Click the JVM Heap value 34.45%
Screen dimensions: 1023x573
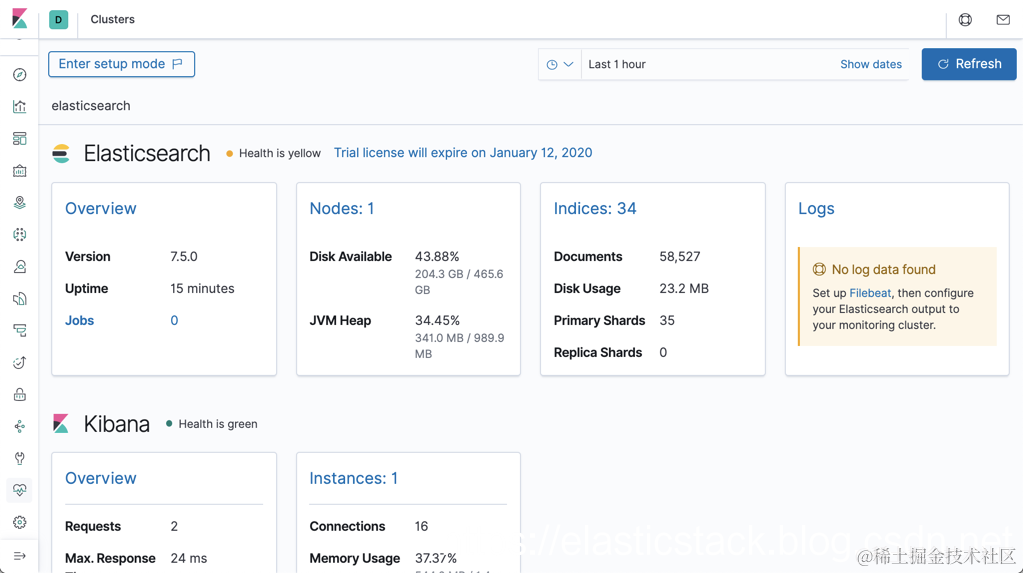(437, 320)
